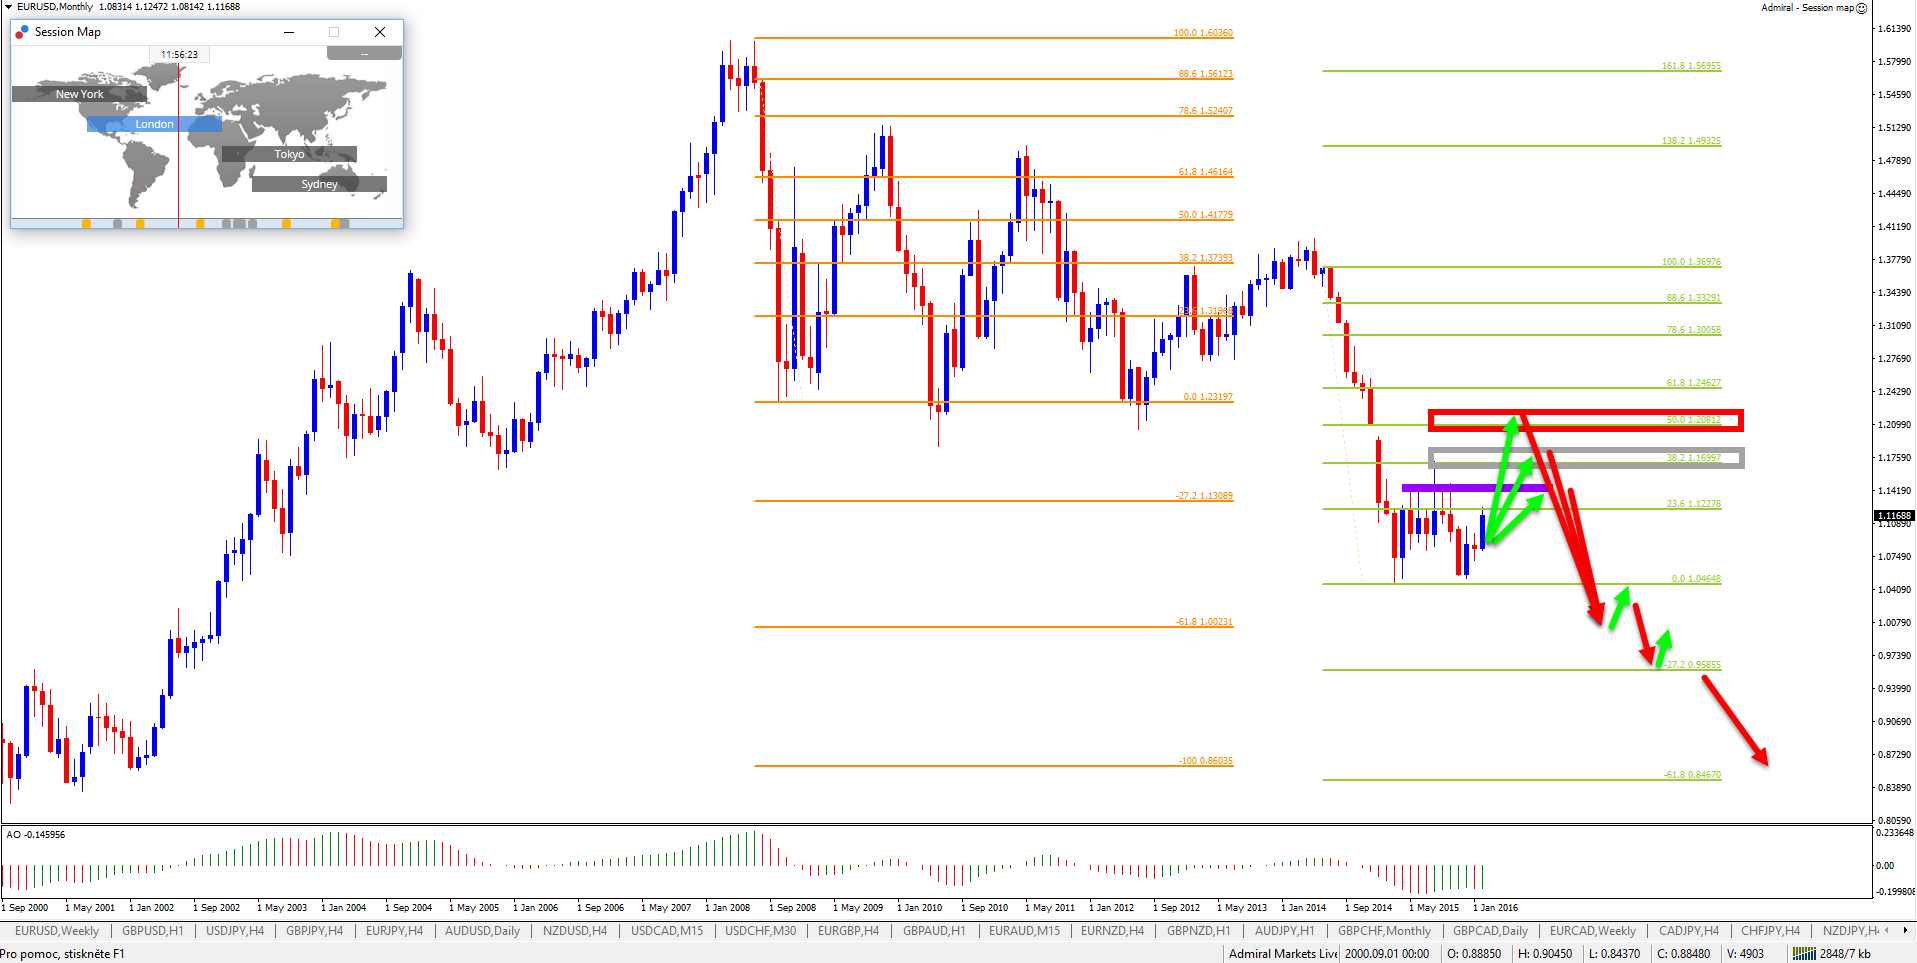Select the Sydney session bar
Screen dimensions: 1917x963
[319, 184]
